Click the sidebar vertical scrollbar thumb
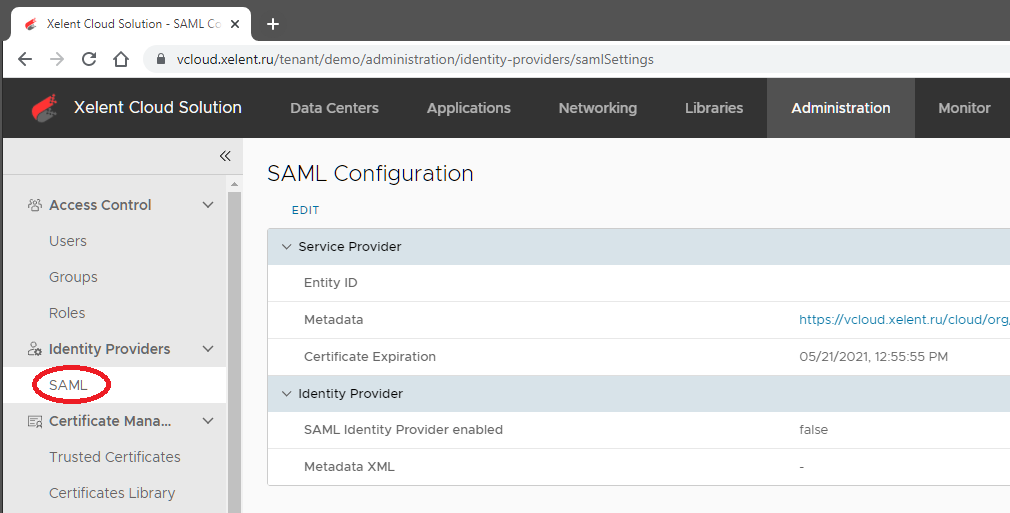The height and width of the screenshot is (513, 1010). (x=234, y=352)
